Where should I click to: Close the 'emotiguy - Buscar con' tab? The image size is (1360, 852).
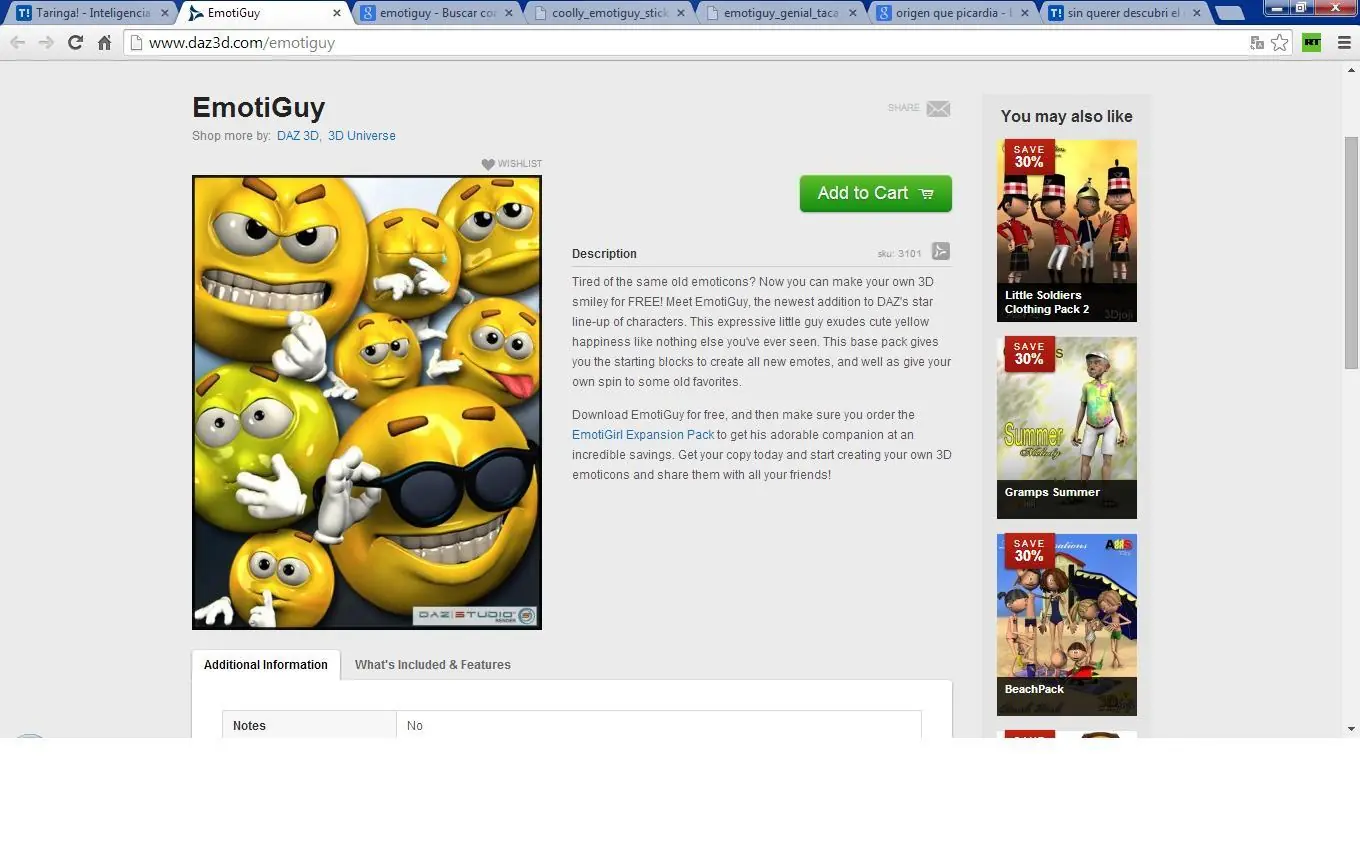509,13
